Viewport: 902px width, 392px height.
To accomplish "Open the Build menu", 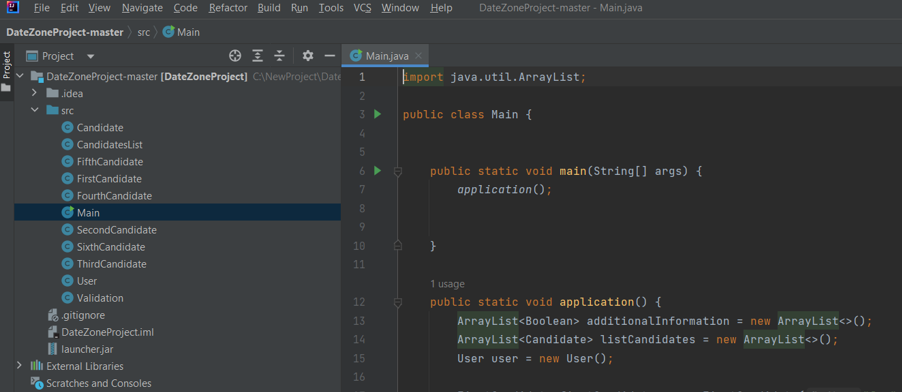I will coord(269,8).
